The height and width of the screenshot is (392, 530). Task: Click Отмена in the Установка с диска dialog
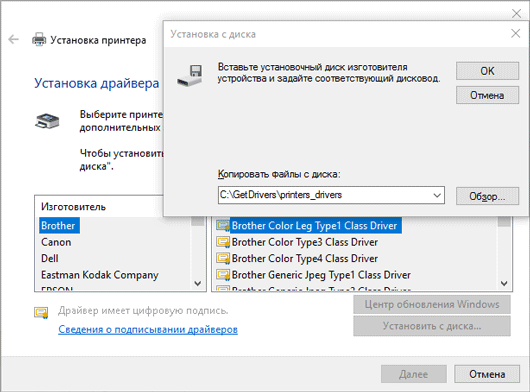click(487, 95)
